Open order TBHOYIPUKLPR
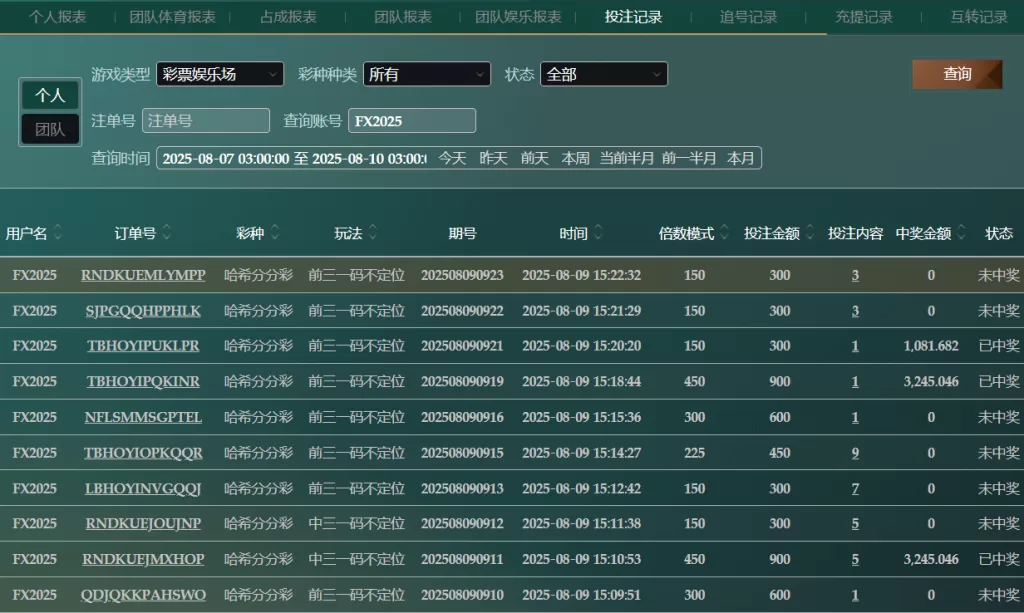 (143, 346)
